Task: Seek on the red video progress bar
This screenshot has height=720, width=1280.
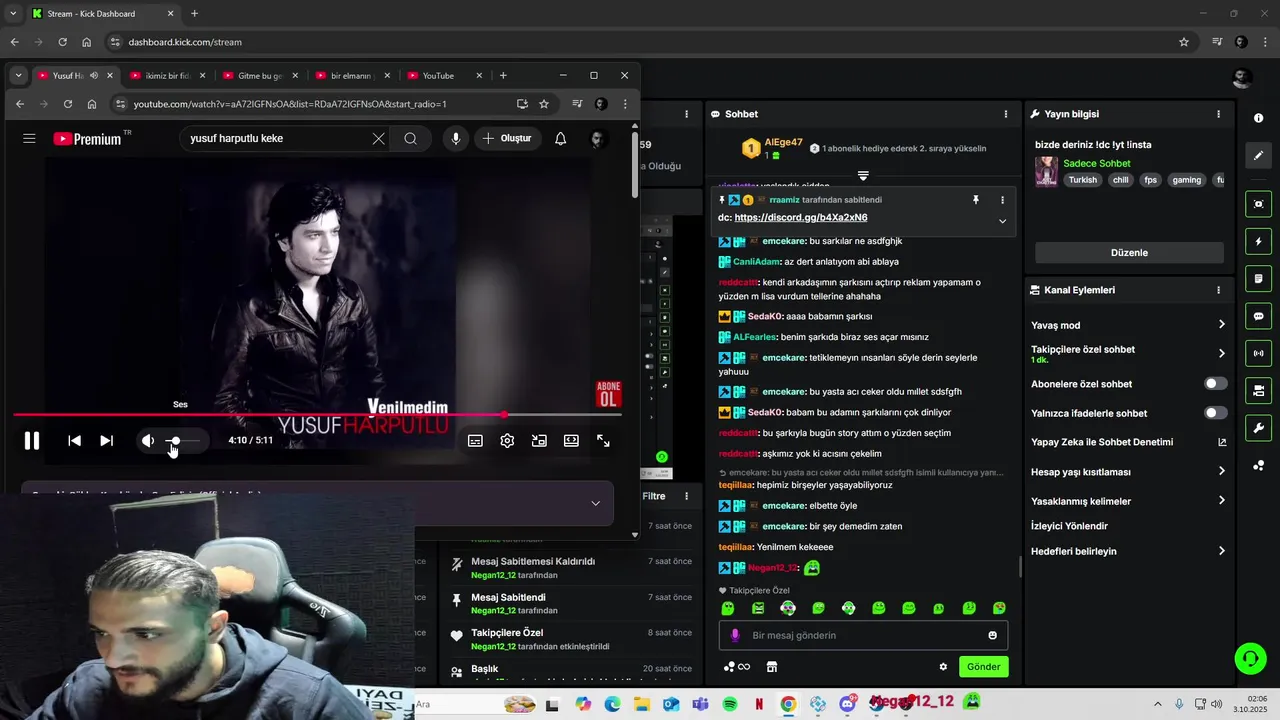Action: (318, 414)
